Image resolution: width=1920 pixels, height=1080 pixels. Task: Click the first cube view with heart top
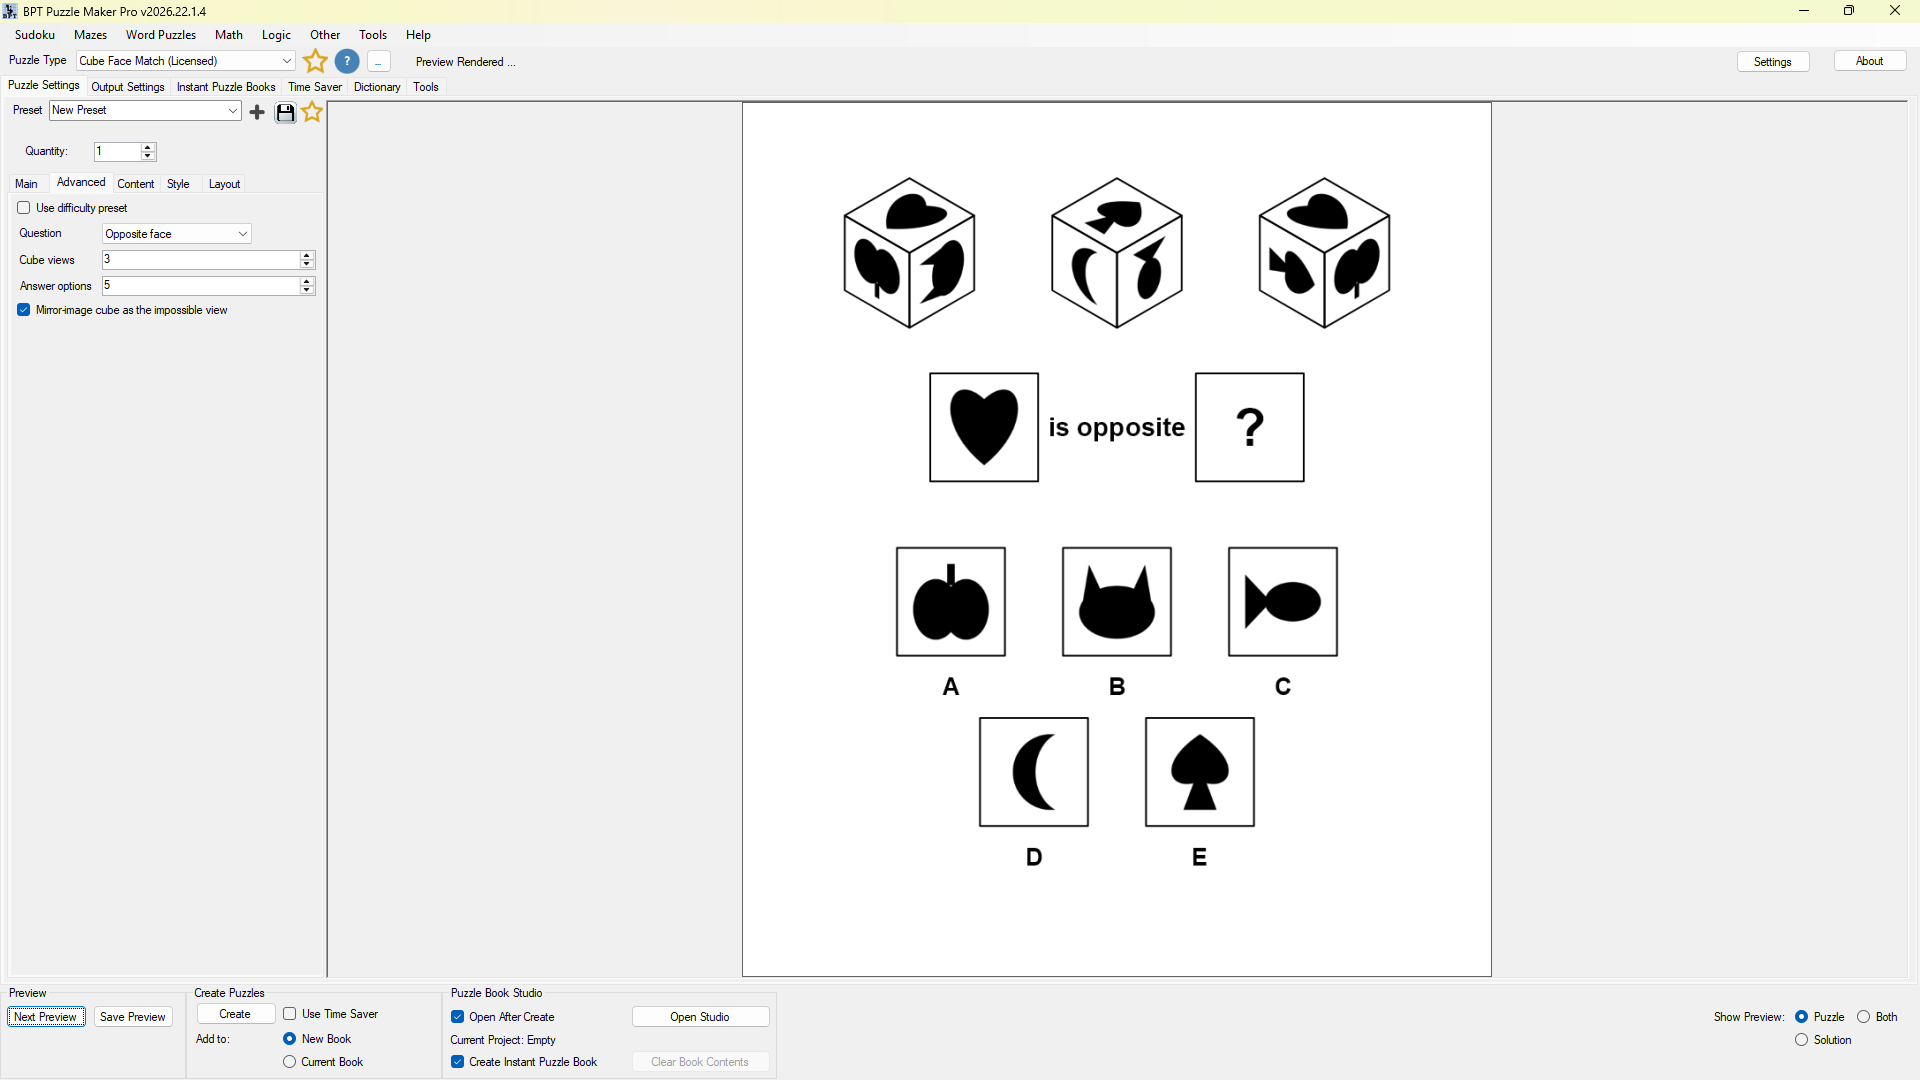click(909, 253)
